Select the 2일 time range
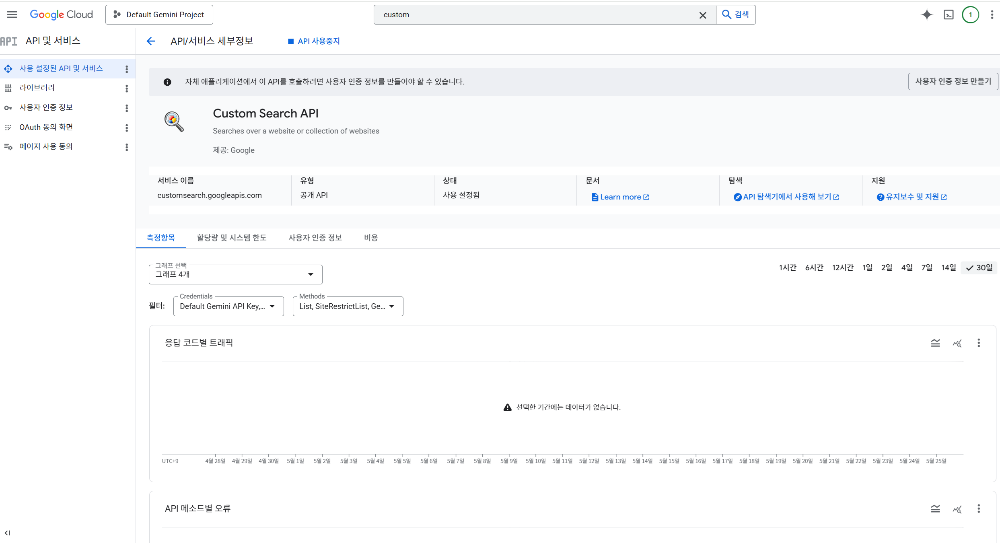The image size is (1000, 543). click(x=886, y=267)
